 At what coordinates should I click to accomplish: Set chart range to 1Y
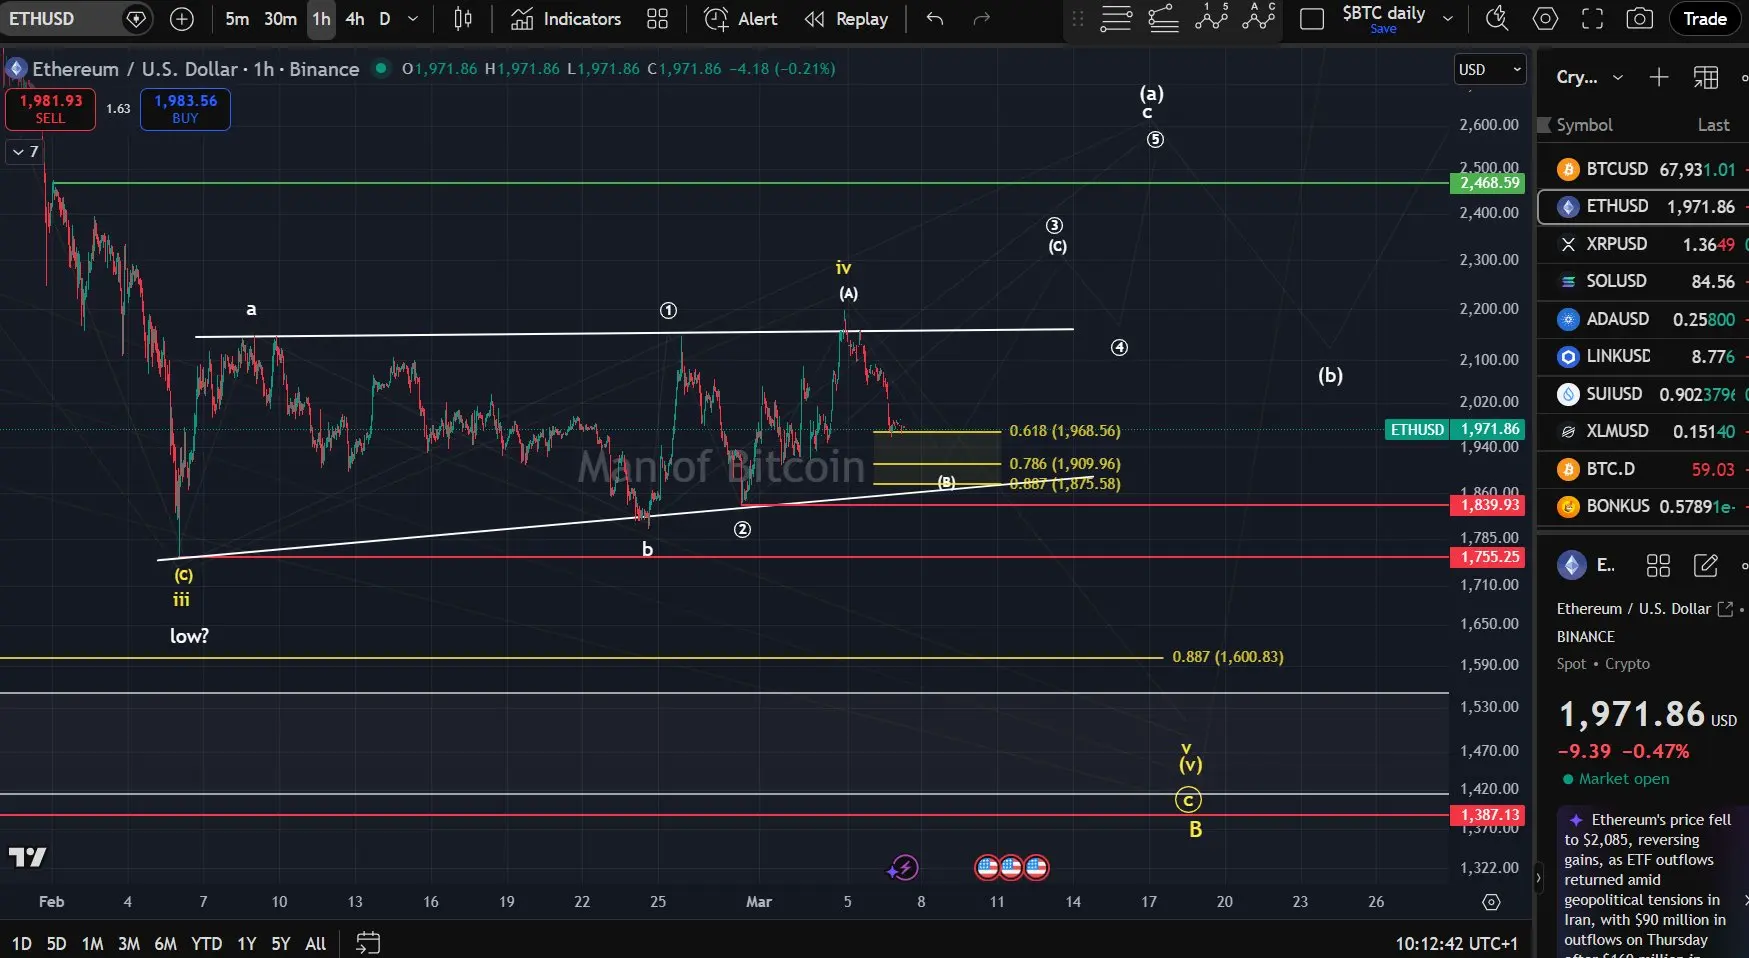[x=247, y=943]
